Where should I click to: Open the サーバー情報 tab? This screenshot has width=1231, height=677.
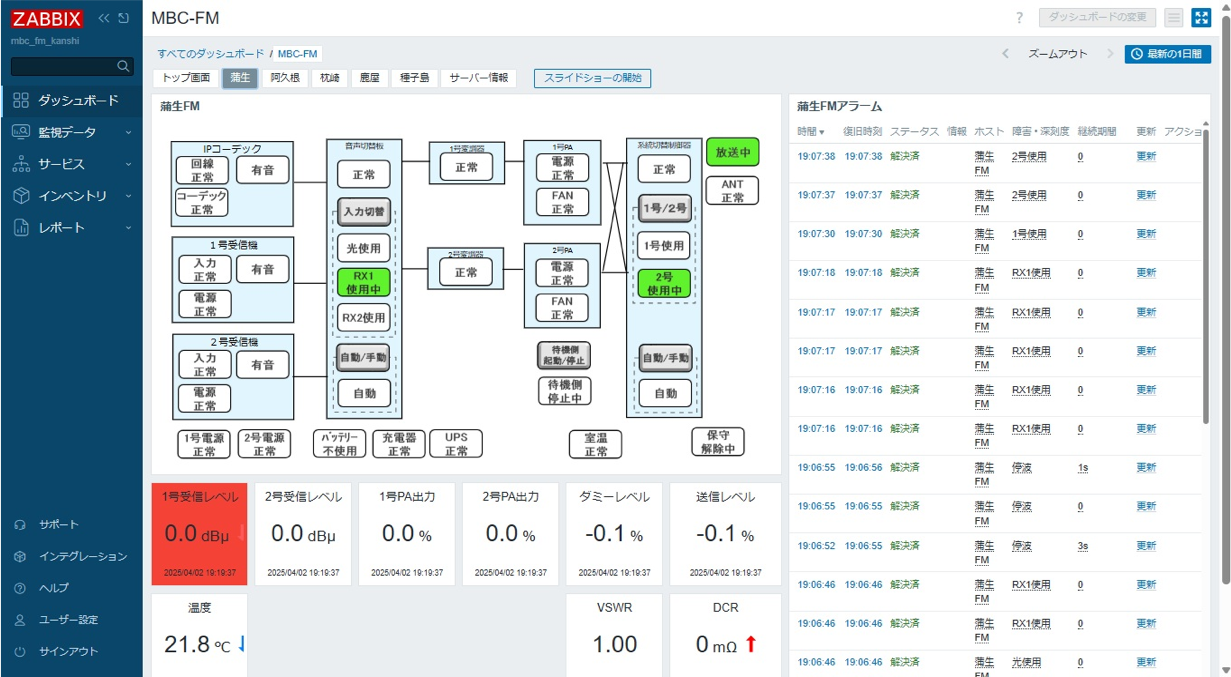coord(479,78)
